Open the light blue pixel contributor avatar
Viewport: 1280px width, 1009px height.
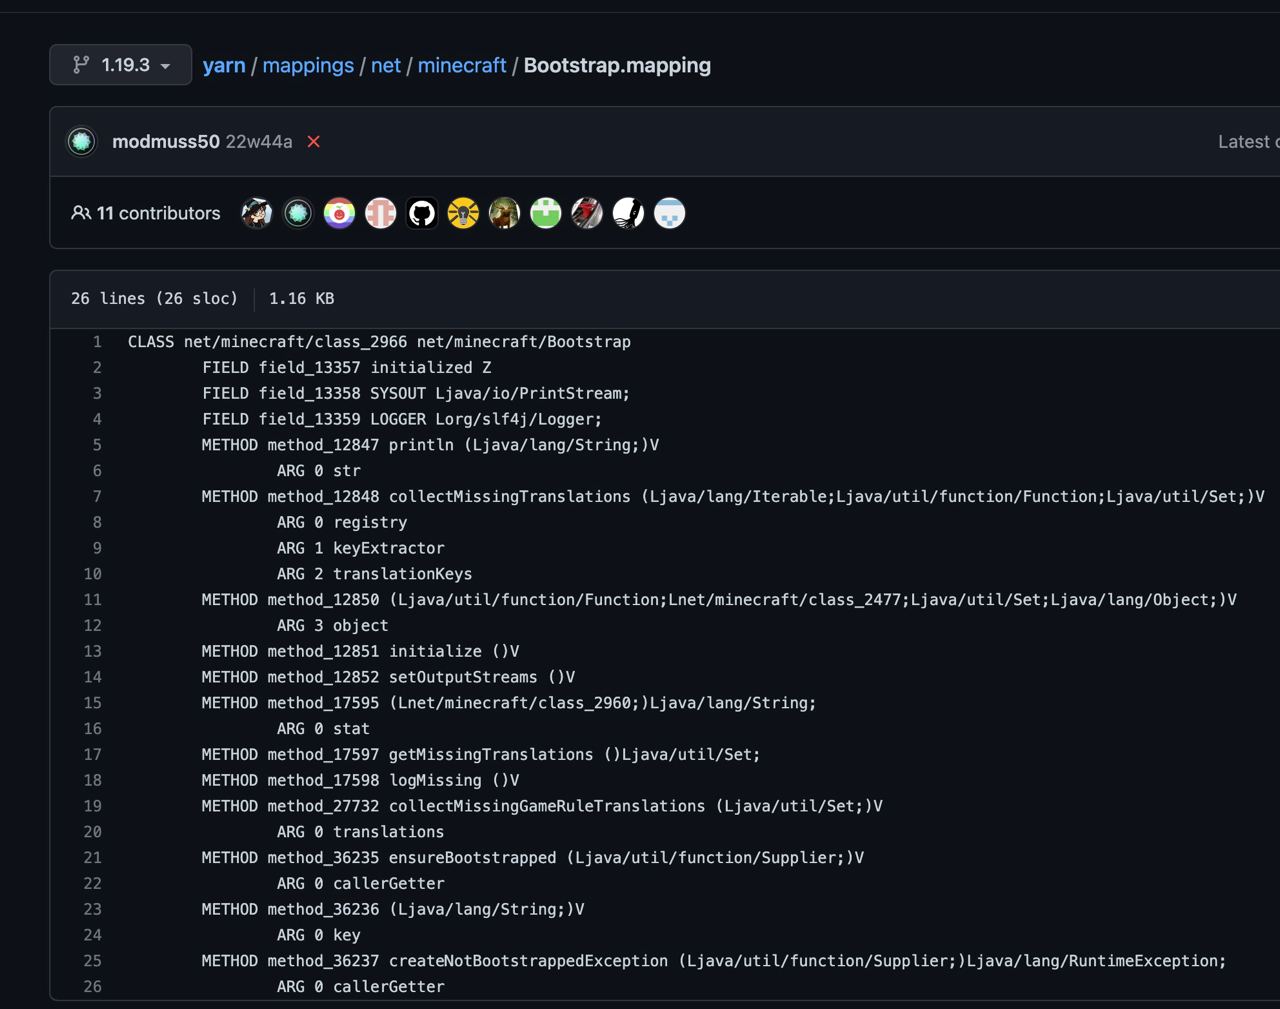click(669, 213)
